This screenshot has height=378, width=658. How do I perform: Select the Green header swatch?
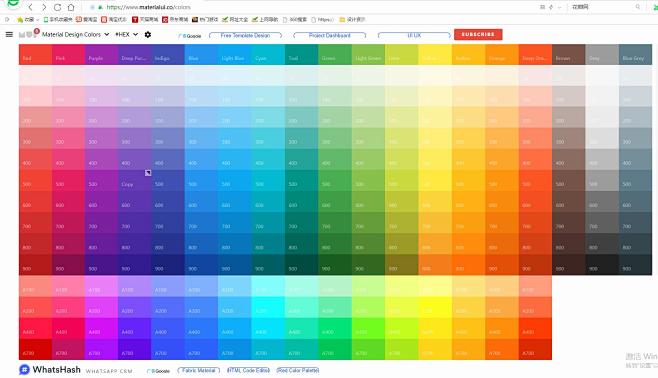[335, 55]
